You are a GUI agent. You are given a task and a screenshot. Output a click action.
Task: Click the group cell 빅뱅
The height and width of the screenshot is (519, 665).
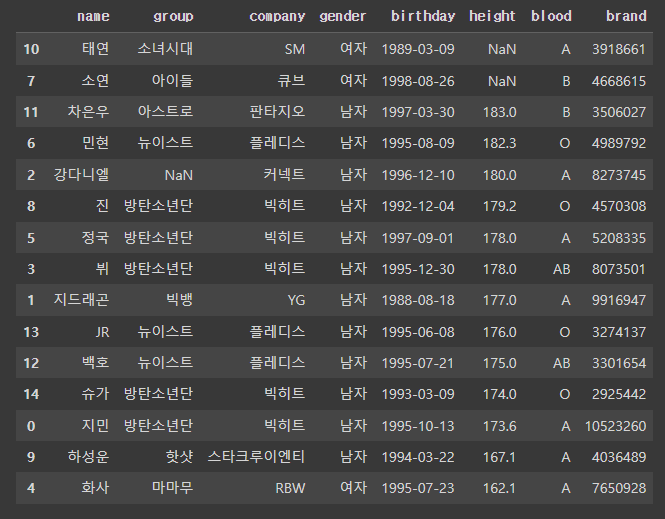coord(179,300)
